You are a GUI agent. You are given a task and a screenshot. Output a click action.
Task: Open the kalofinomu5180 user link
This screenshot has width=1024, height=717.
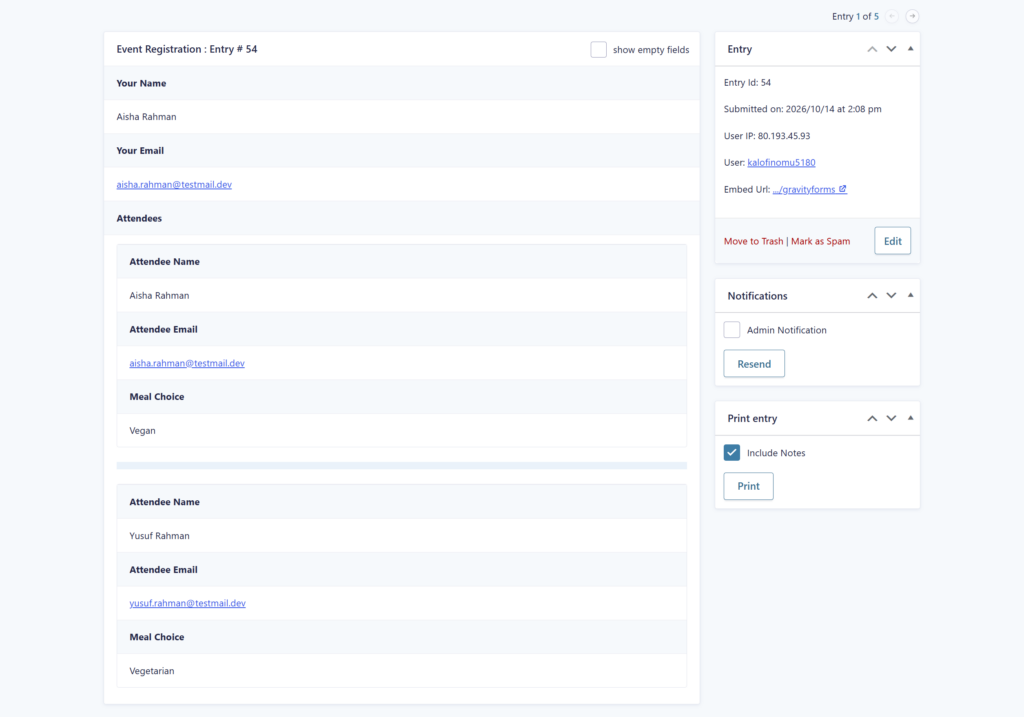[x=781, y=163]
